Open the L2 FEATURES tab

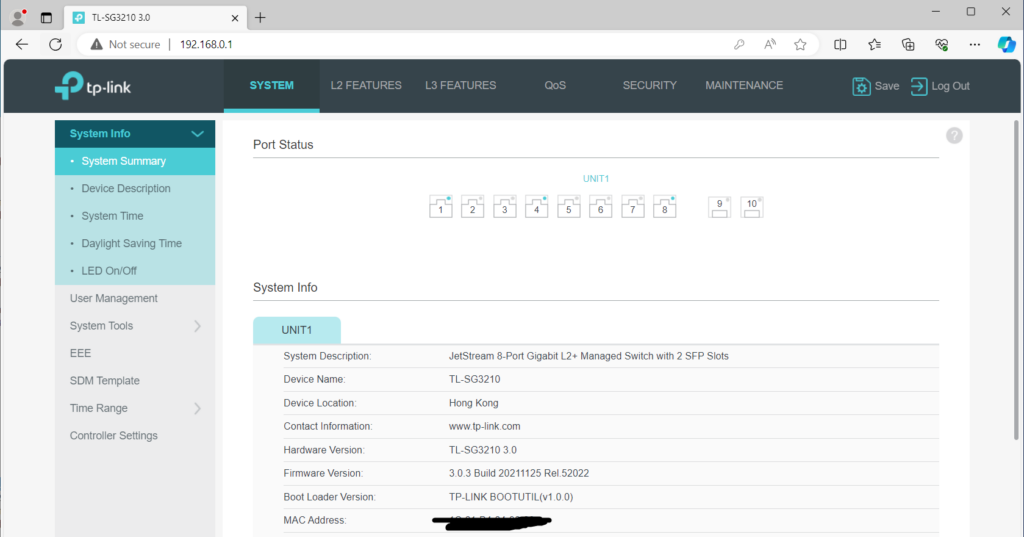coord(366,86)
